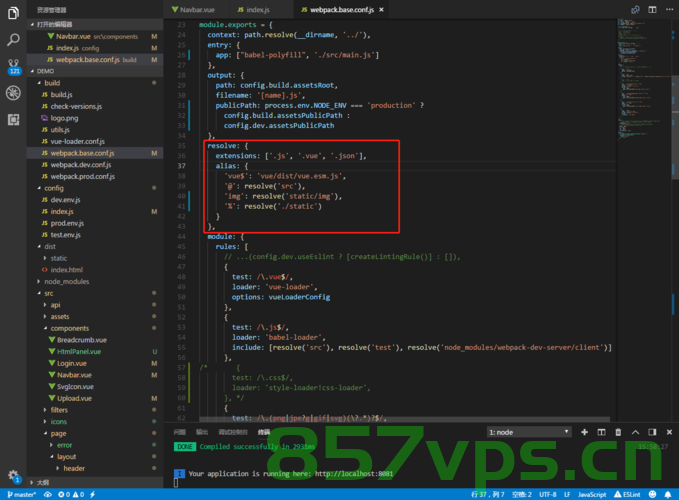Expand the api folder
Image resolution: width=679 pixels, height=500 pixels.
coord(95,305)
